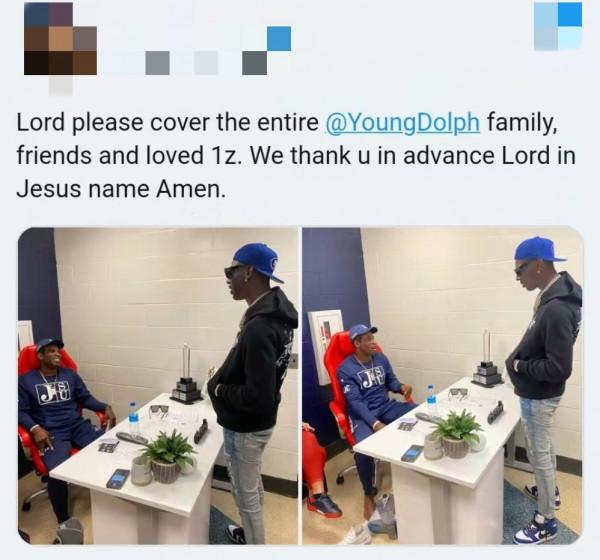Image resolution: width=600 pixels, height=560 pixels.
Task: Click the phone on the desk in left photo
Action: coord(118,478)
